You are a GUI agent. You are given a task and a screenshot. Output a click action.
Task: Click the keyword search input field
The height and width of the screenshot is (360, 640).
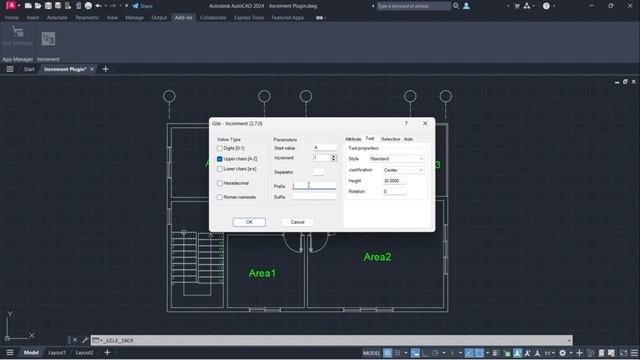pos(413,6)
